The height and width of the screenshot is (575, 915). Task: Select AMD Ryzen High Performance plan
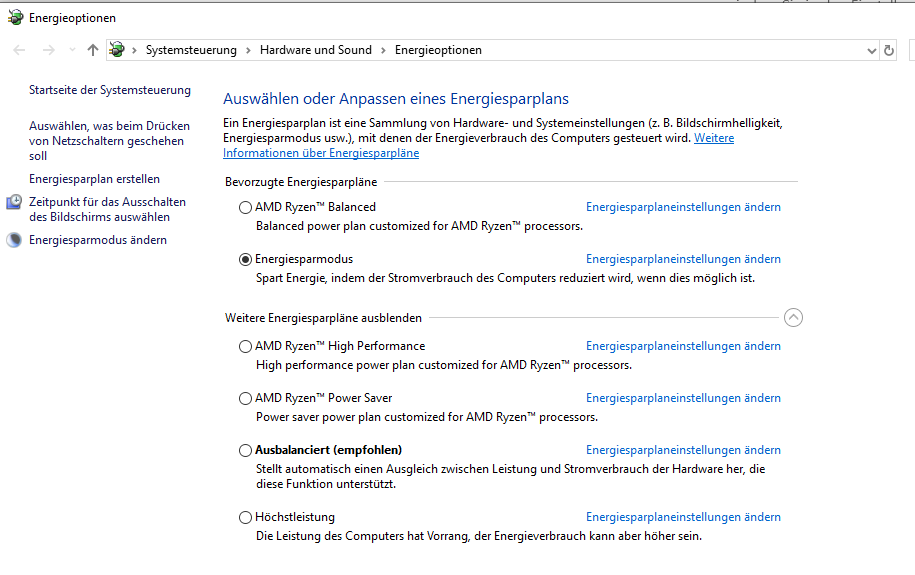[x=245, y=346]
